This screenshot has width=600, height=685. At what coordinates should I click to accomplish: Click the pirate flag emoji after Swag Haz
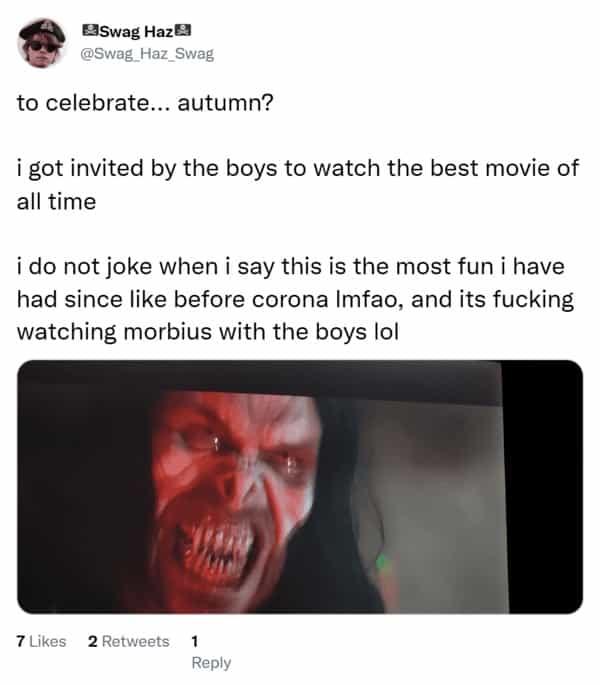[x=183, y=31]
